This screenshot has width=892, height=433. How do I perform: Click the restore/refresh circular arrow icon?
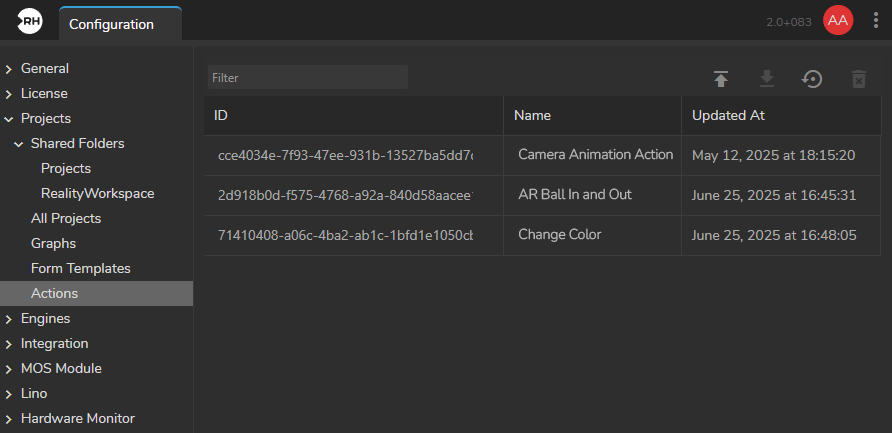pyautogui.click(x=812, y=79)
